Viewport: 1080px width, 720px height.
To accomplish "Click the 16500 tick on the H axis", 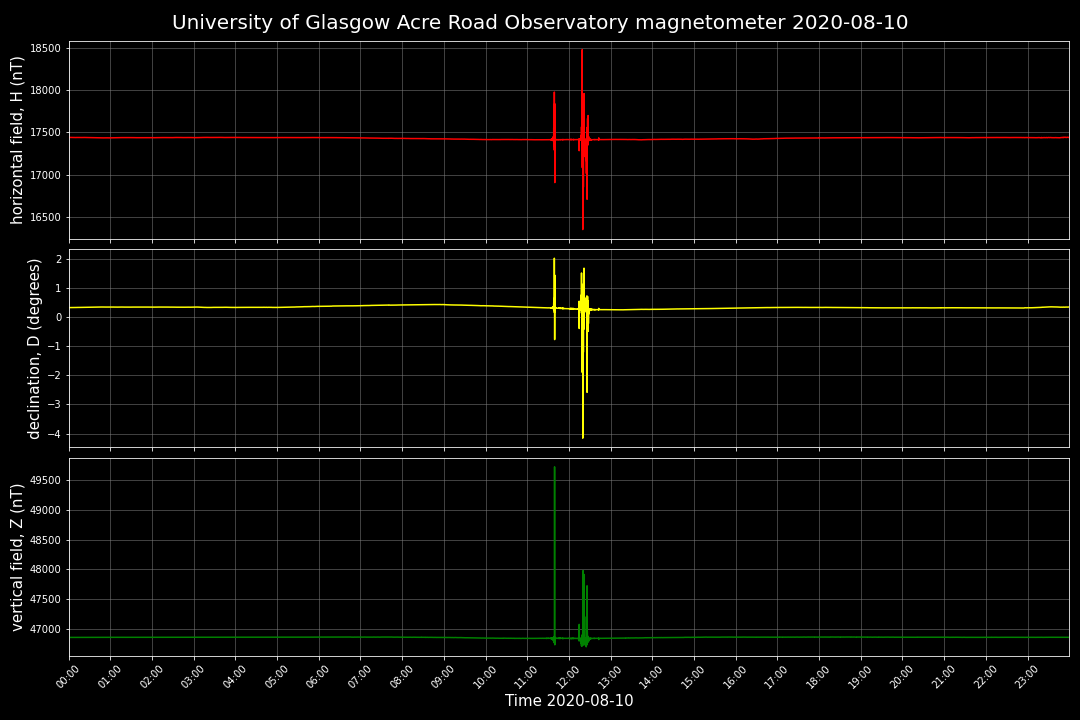I will pyautogui.click(x=46, y=218).
